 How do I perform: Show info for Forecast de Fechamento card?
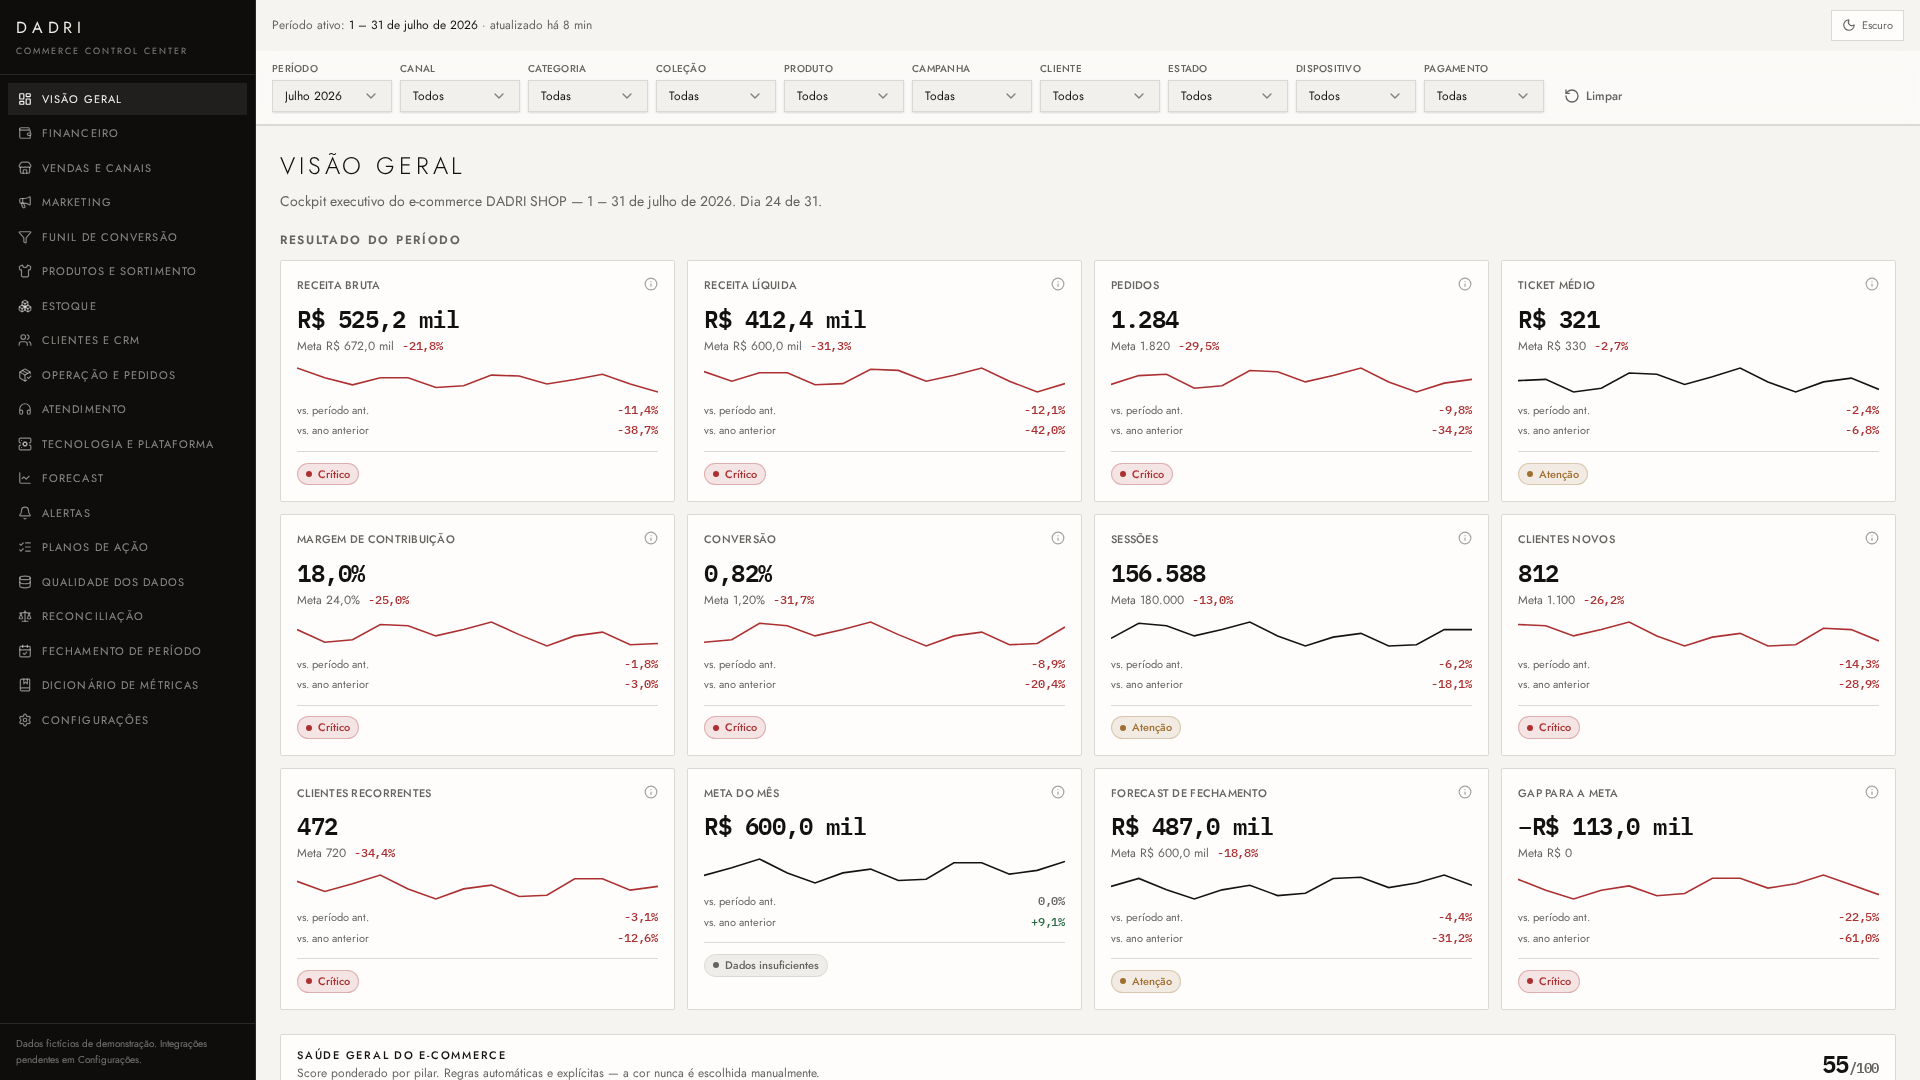click(1465, 793)
